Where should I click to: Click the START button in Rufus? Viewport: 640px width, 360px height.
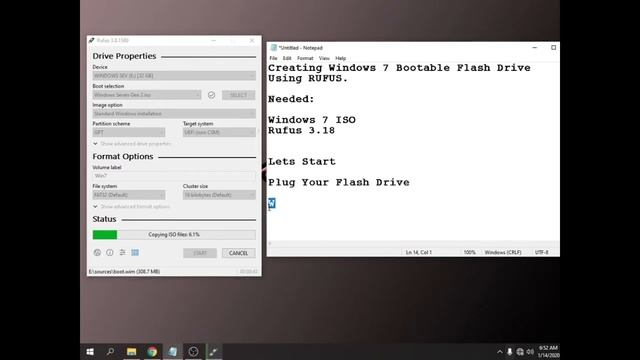click(200, 253)
